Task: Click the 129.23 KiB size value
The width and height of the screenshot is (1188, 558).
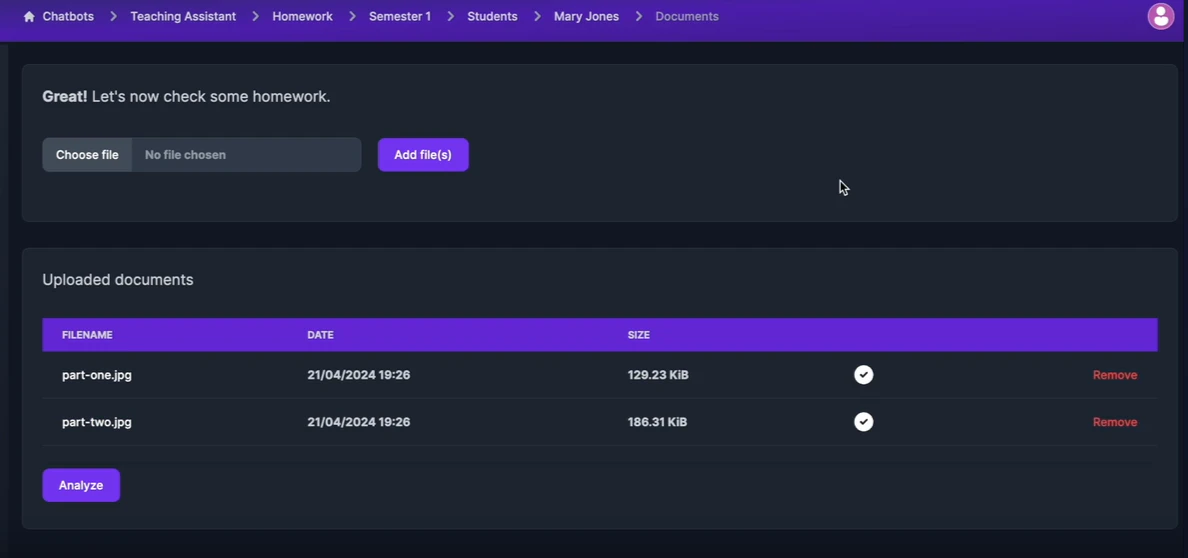Action: point(658,375)
